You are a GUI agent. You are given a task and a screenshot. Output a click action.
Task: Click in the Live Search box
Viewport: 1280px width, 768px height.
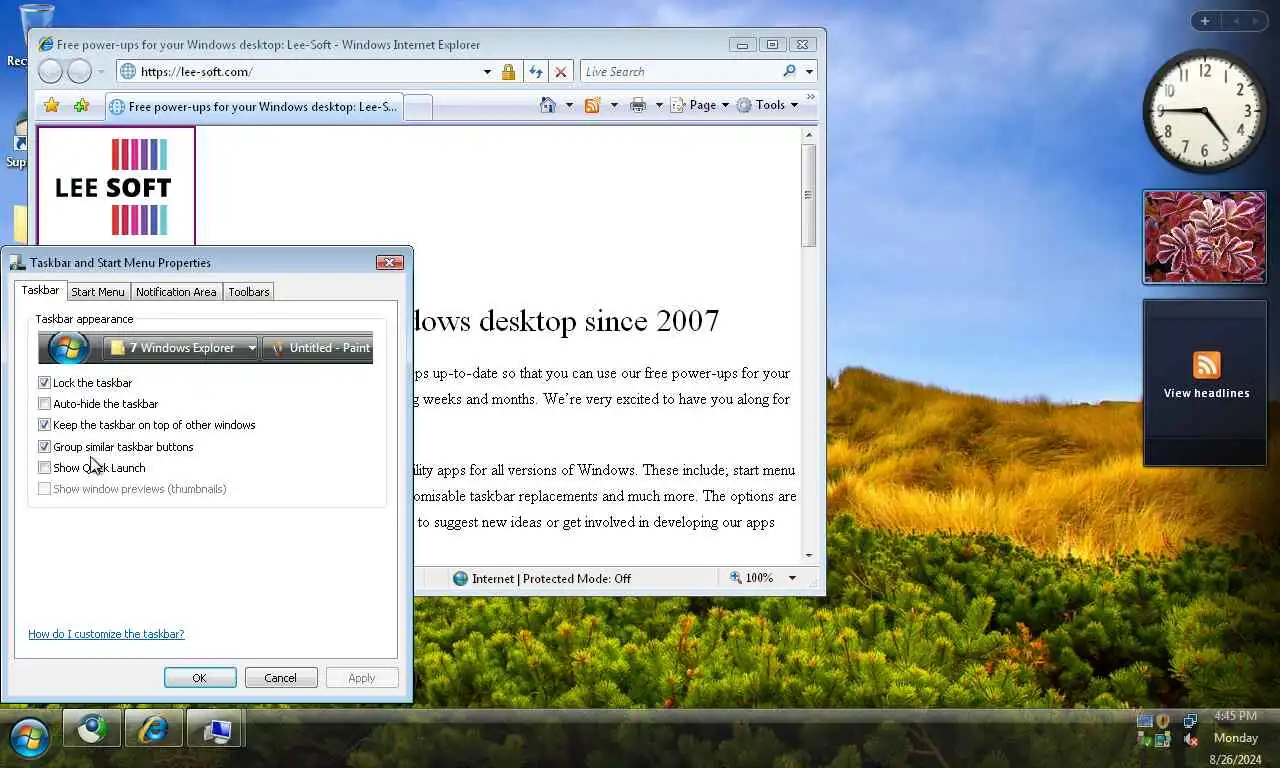click(x=680, y=71)
